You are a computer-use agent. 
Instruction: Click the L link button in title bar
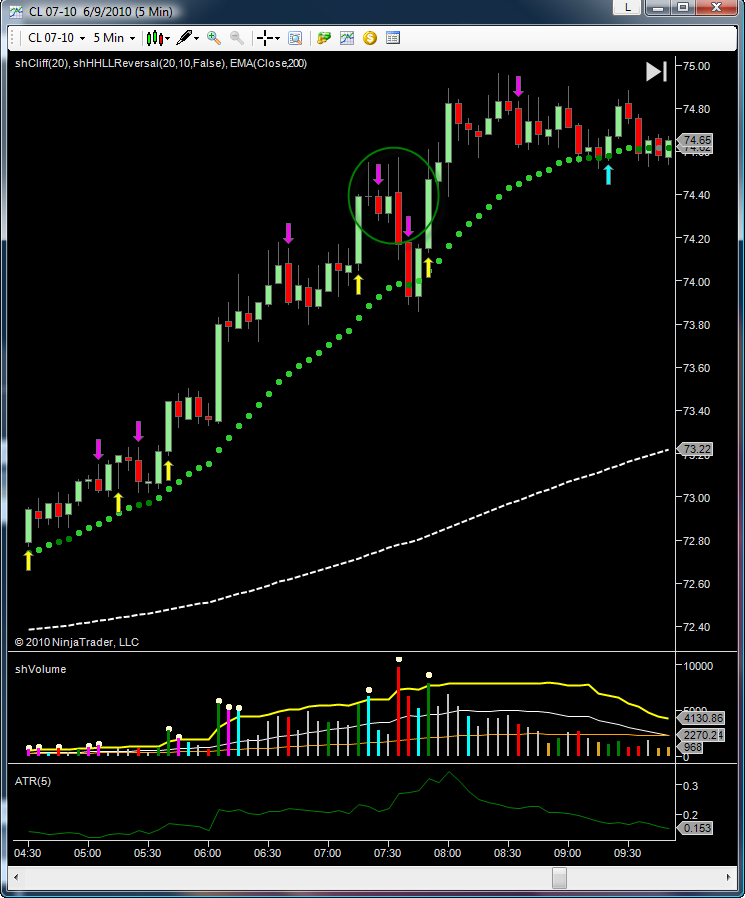coord(628,7)
